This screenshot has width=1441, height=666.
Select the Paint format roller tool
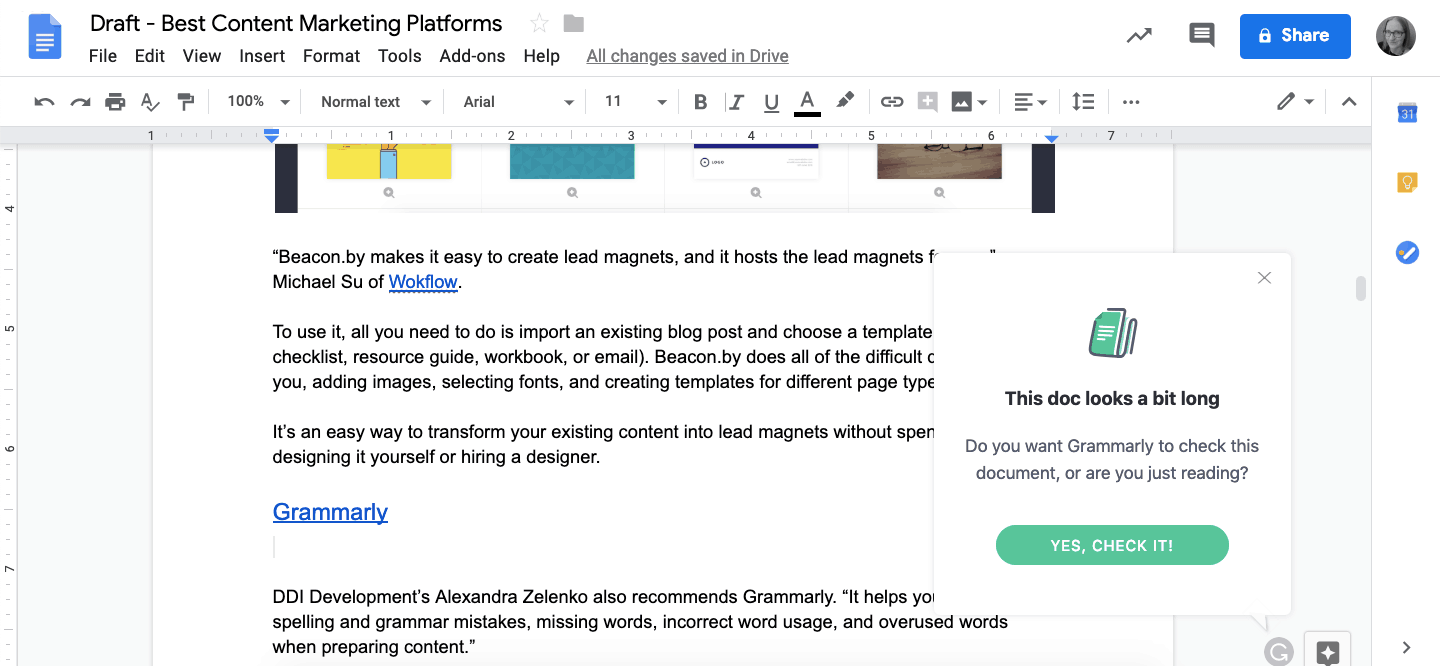185,102
